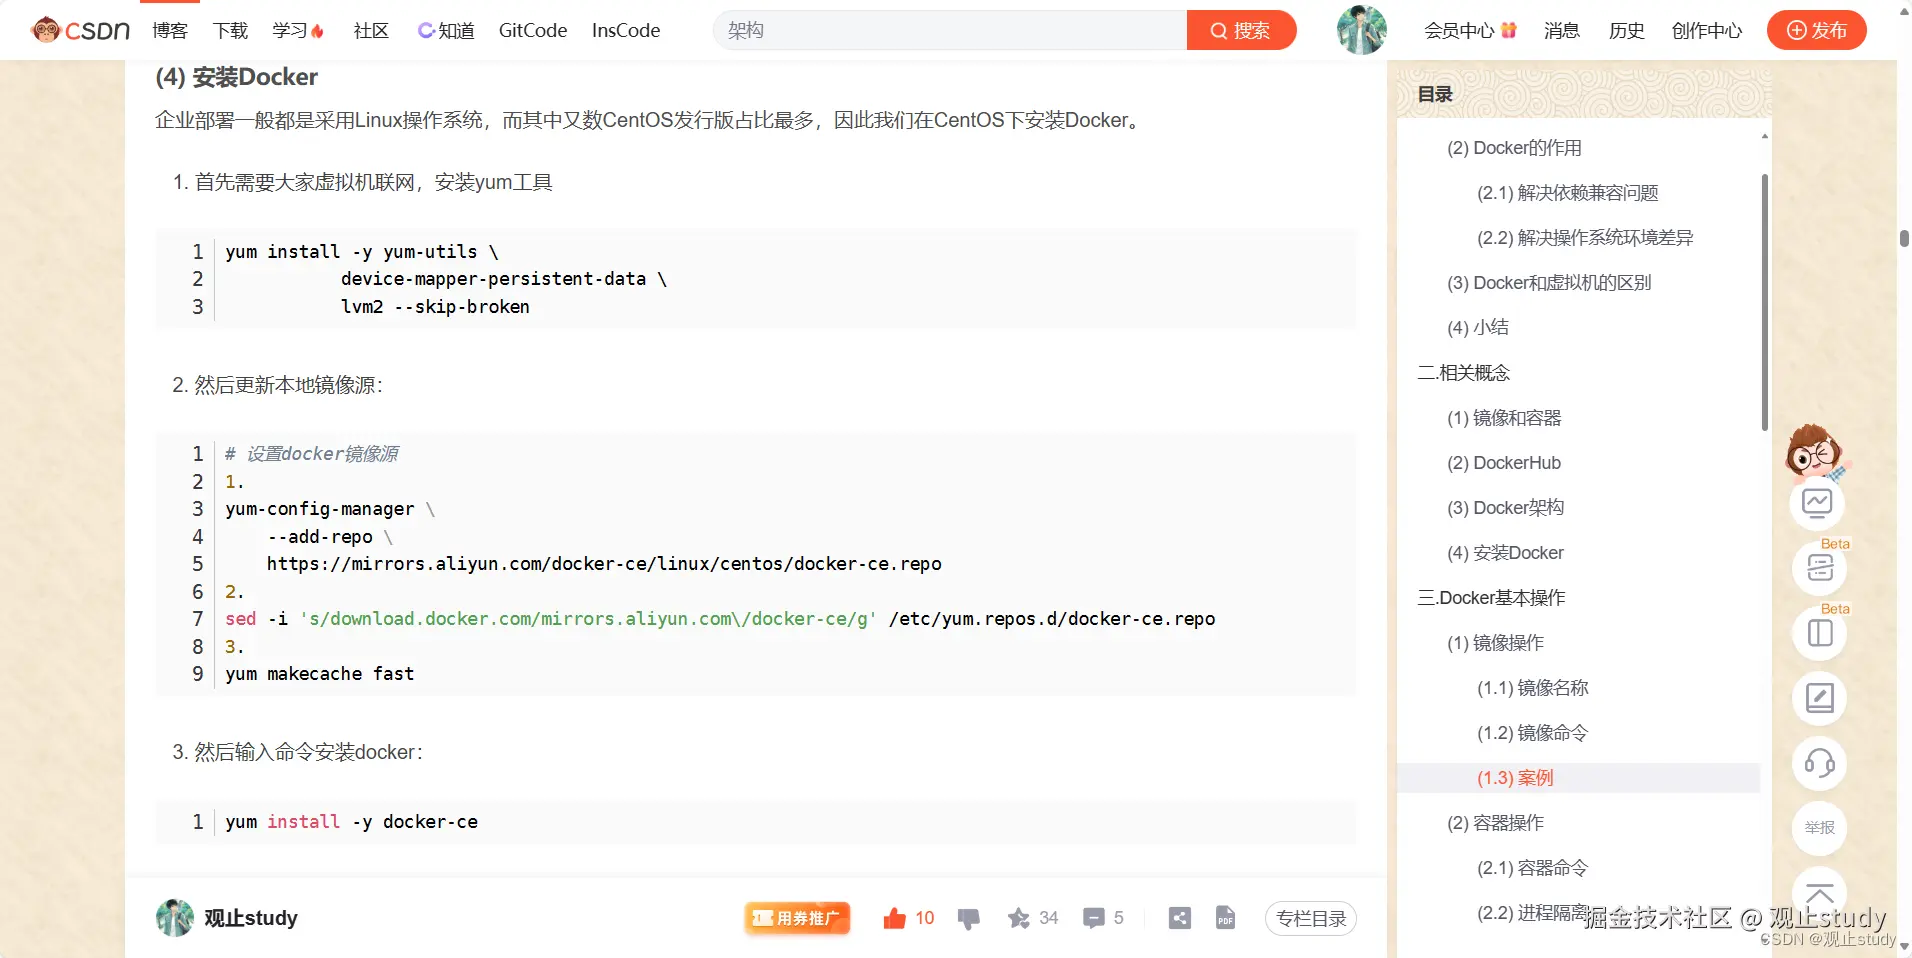The width and height of the screenshot is (1912, 958).
Task: Open the C知道 nav item
Action: point(446,30)
